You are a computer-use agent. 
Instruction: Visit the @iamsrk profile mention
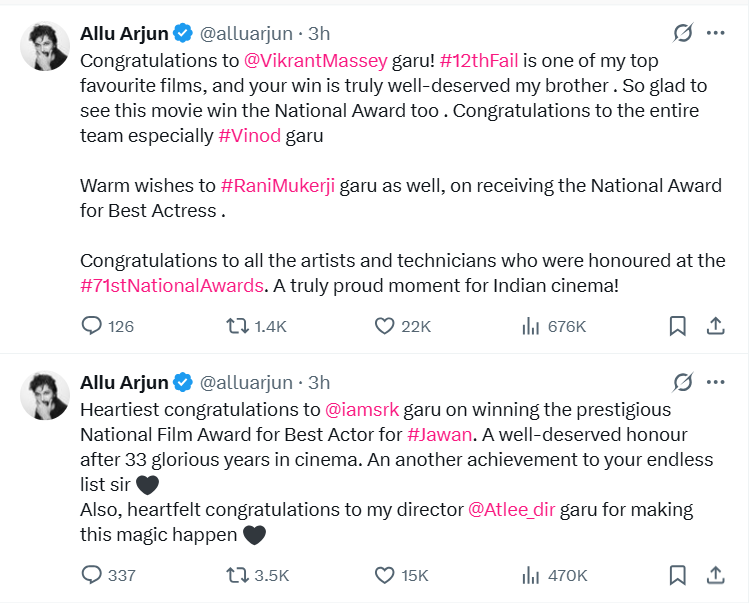pyautogui.click(x=365, y=410)
